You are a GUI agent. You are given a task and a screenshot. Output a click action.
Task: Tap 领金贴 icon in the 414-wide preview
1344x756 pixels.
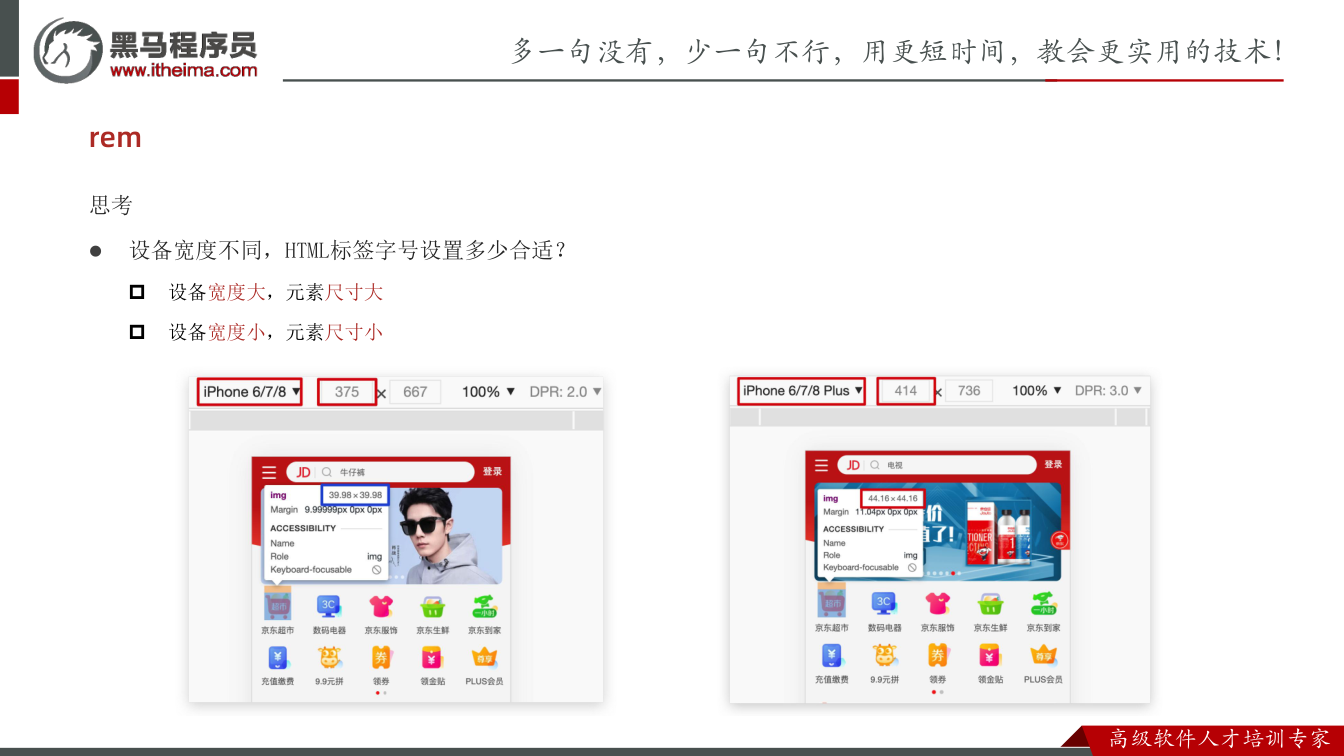pyautogui.click(x=990, y=656)
